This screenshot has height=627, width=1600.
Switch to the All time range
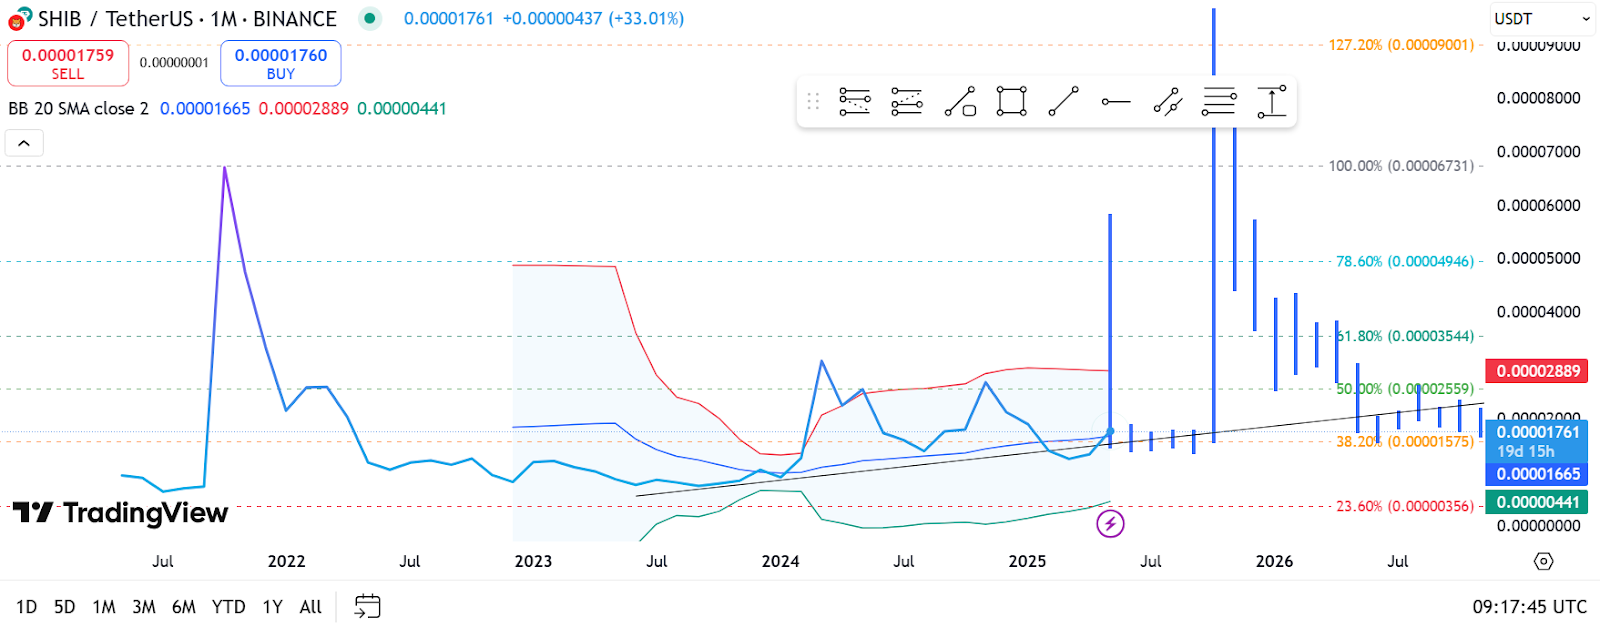click(311, 607)
